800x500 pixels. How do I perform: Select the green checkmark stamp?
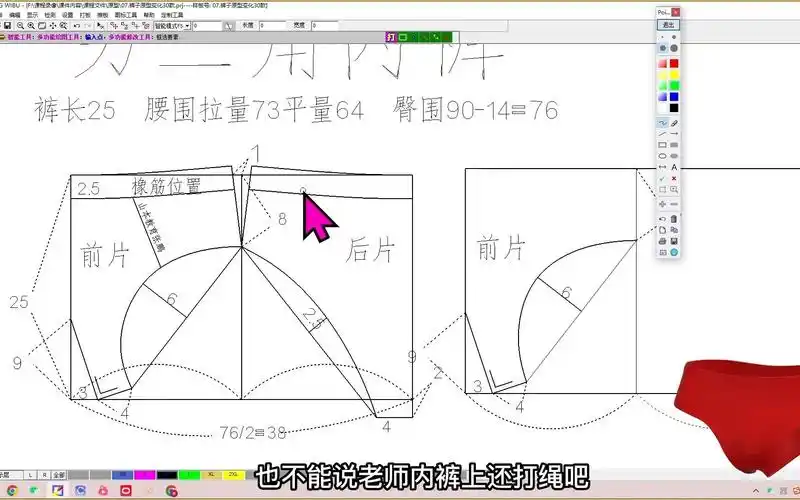[662, 178]
